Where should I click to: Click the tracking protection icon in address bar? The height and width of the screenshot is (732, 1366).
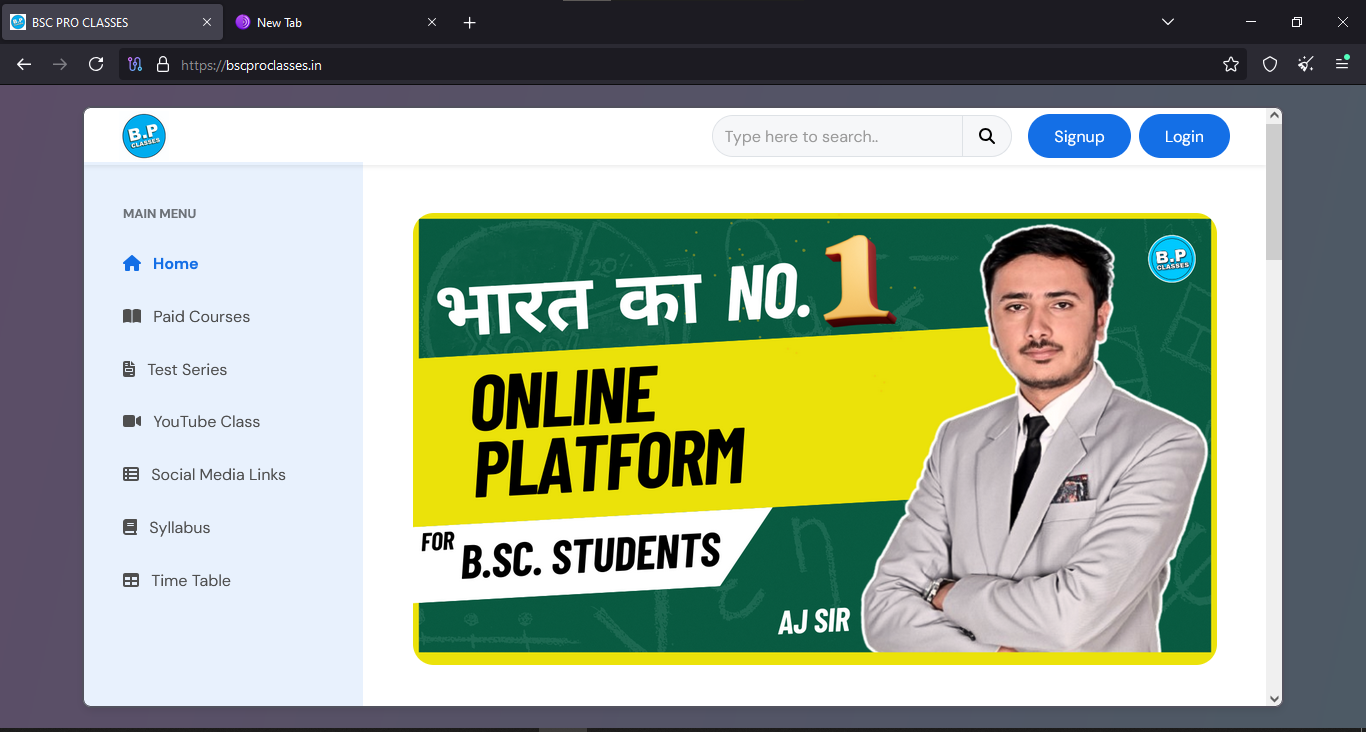pos(136,64)
